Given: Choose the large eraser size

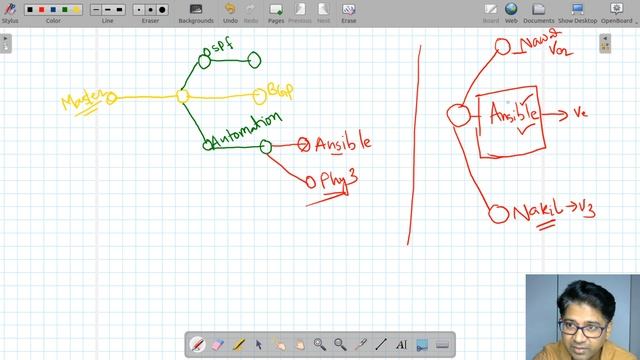Looking at the screenshot, I should click(162, 9).
